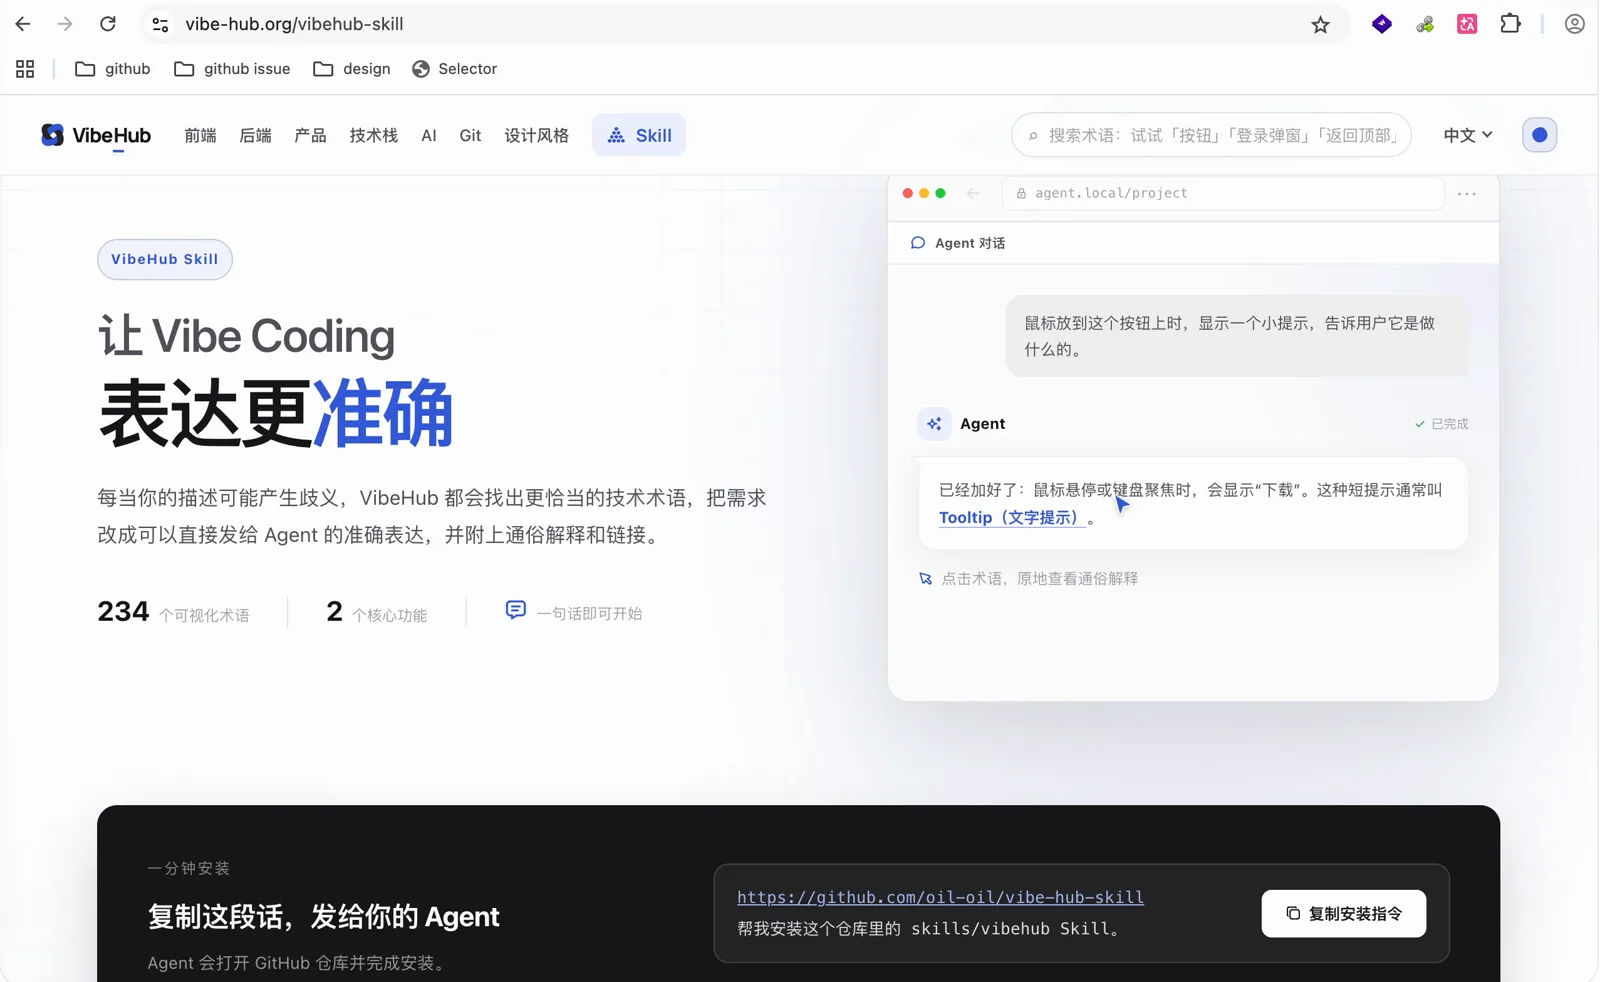This screenshot has height=982, width=1600.
Task: Click the search magnifier icon
Action: click(x=1033, y=136)
